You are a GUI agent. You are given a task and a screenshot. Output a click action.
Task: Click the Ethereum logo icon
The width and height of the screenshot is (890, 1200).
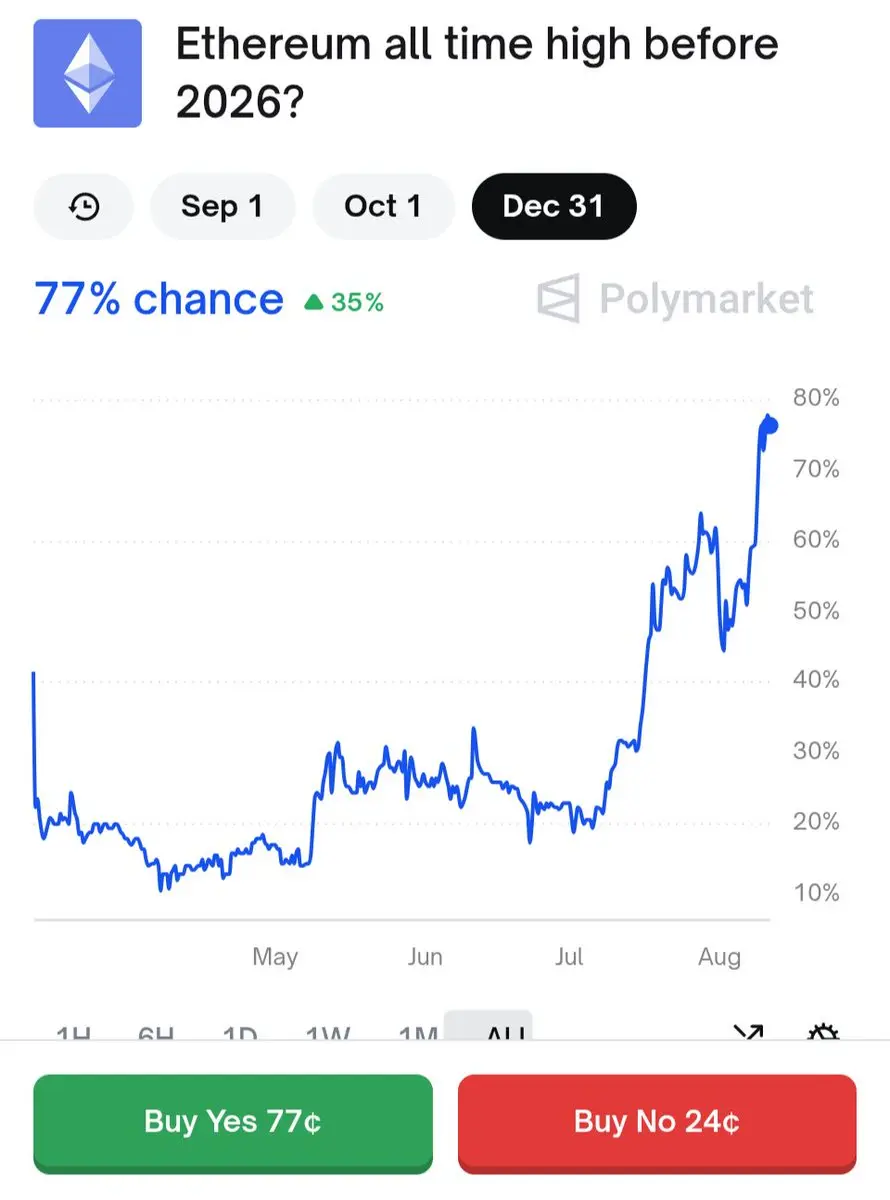pyautogui.click(x=88, y=73)
